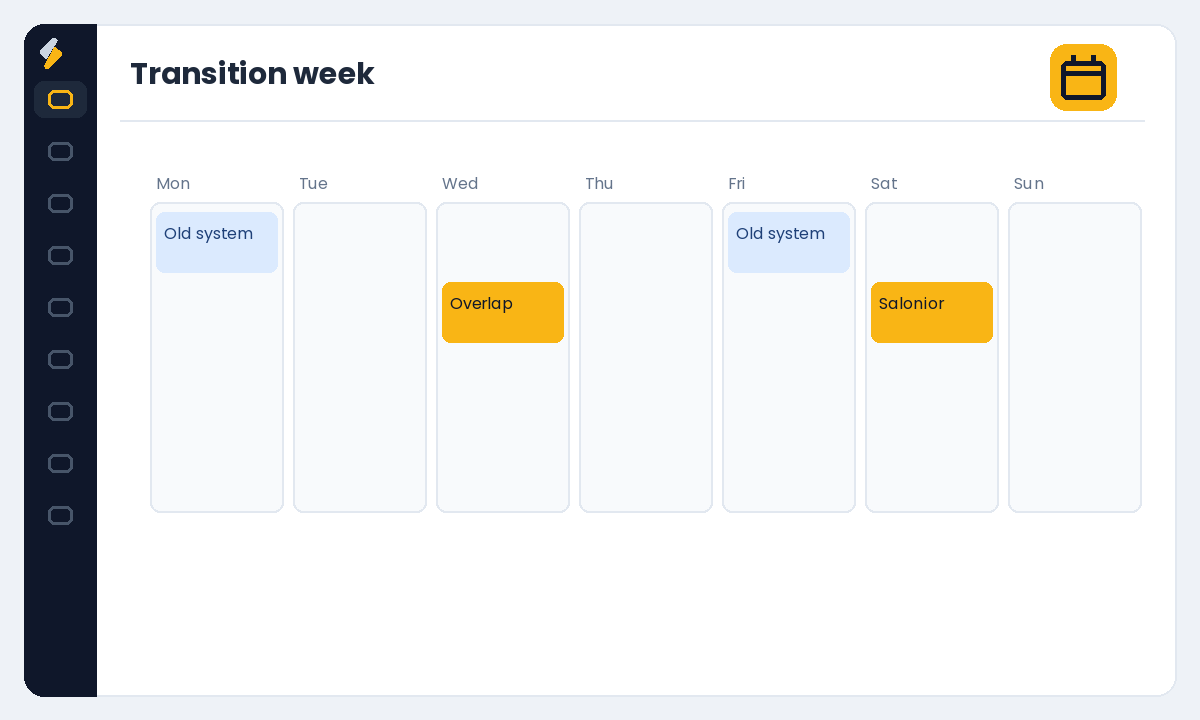Click the Sat day header label
The width and height of the screenshot is (1200, 720).
point(884,184)
